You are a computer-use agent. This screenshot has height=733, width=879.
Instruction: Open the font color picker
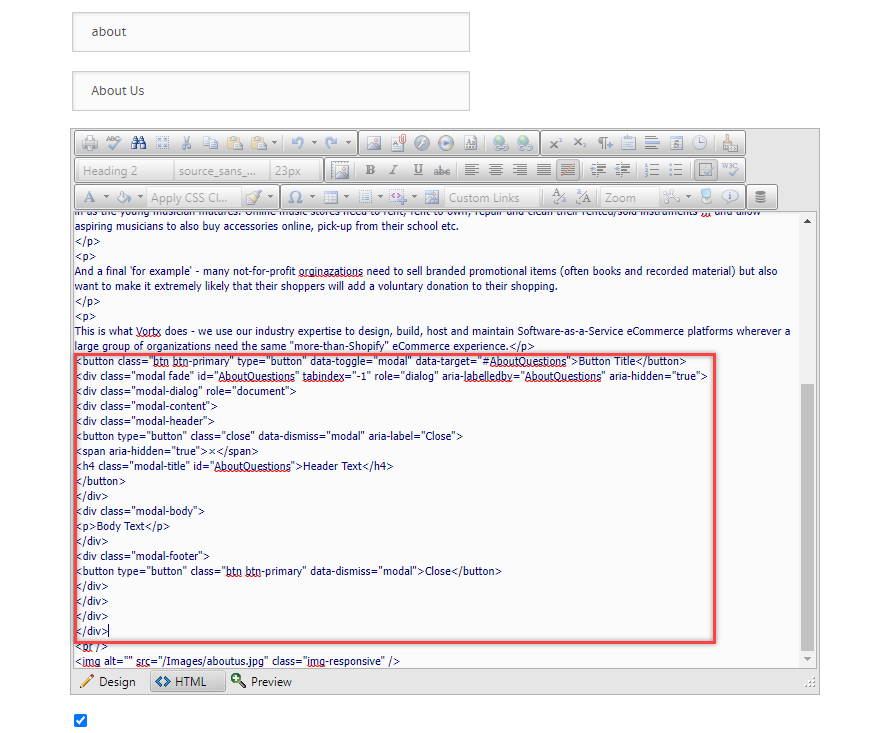[90, 196]
